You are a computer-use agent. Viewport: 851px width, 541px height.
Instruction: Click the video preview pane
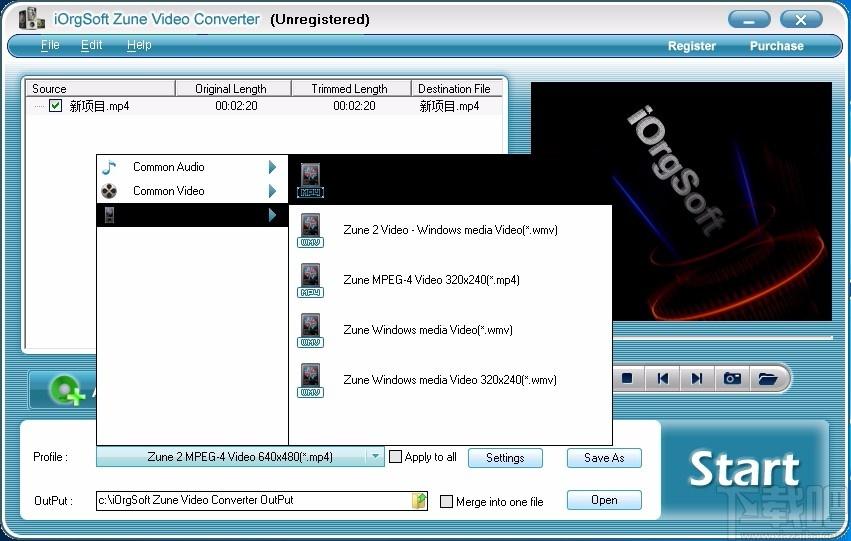(x=681, y=201)
